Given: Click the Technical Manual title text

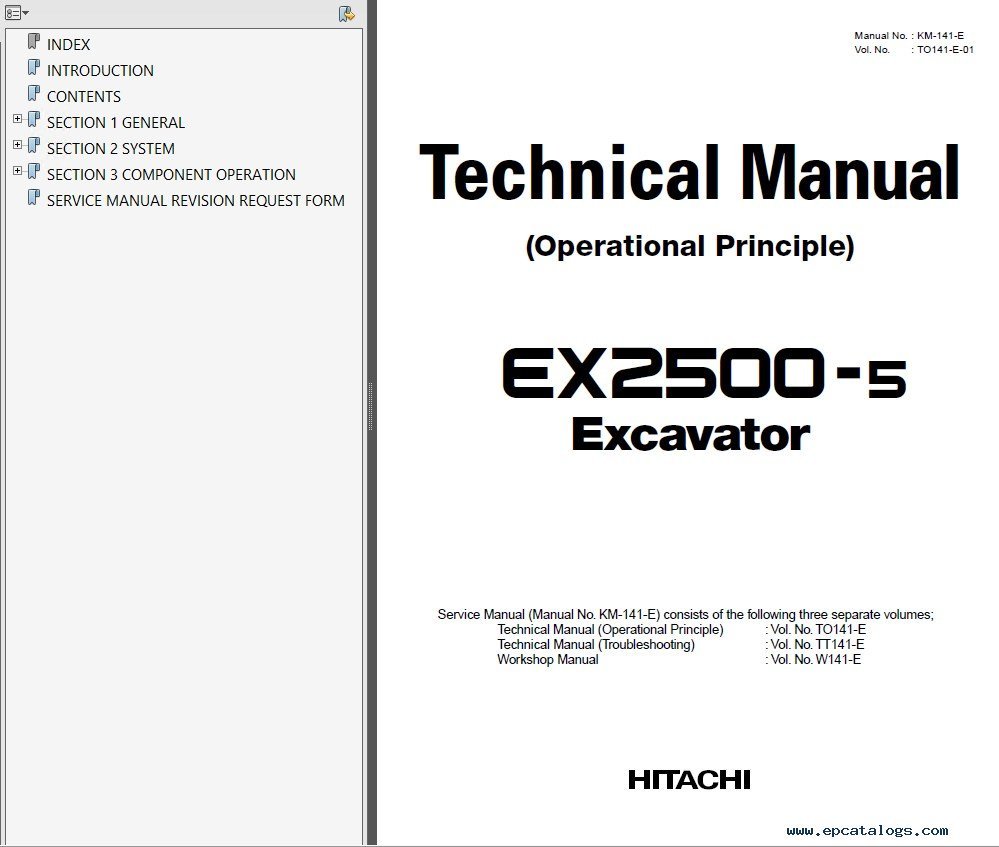Looking at the screenshot, I should (689, 173).
